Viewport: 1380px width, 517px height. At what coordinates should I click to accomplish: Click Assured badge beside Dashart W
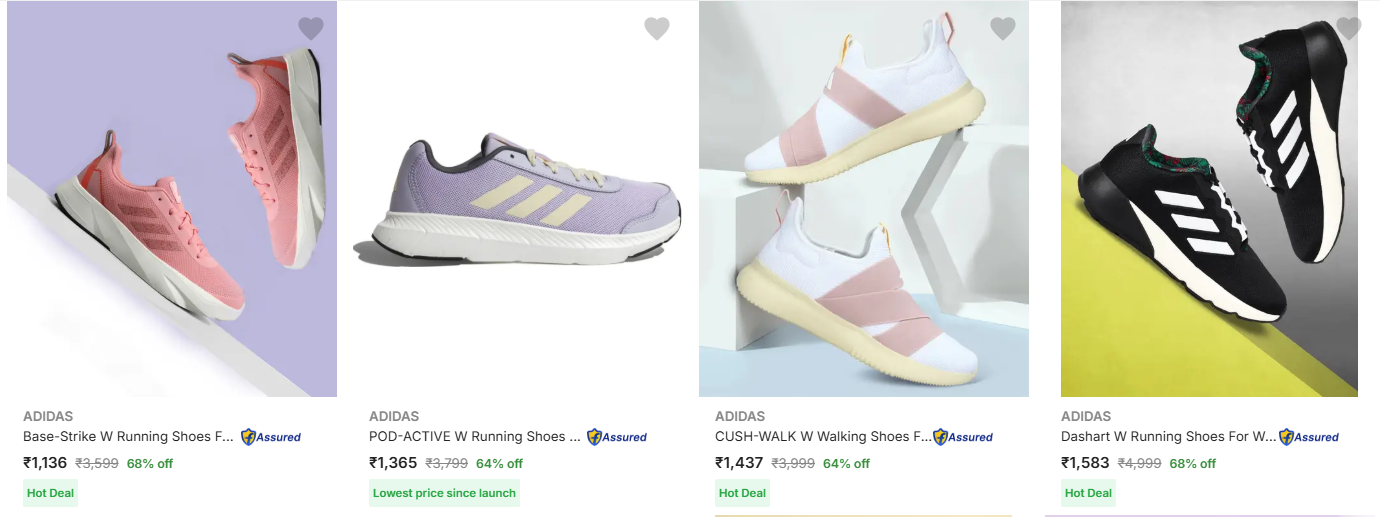point(1309,437)
